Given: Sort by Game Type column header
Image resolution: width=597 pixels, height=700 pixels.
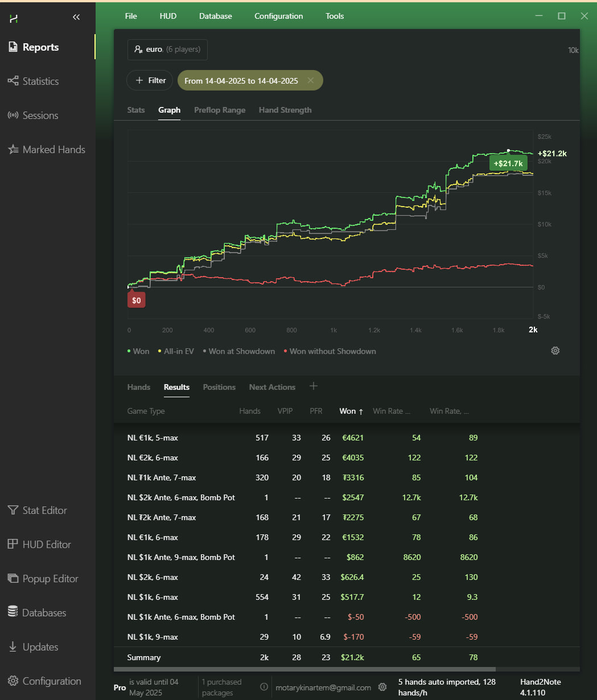Looking at the screenshot, I should [x=146, y=411].
